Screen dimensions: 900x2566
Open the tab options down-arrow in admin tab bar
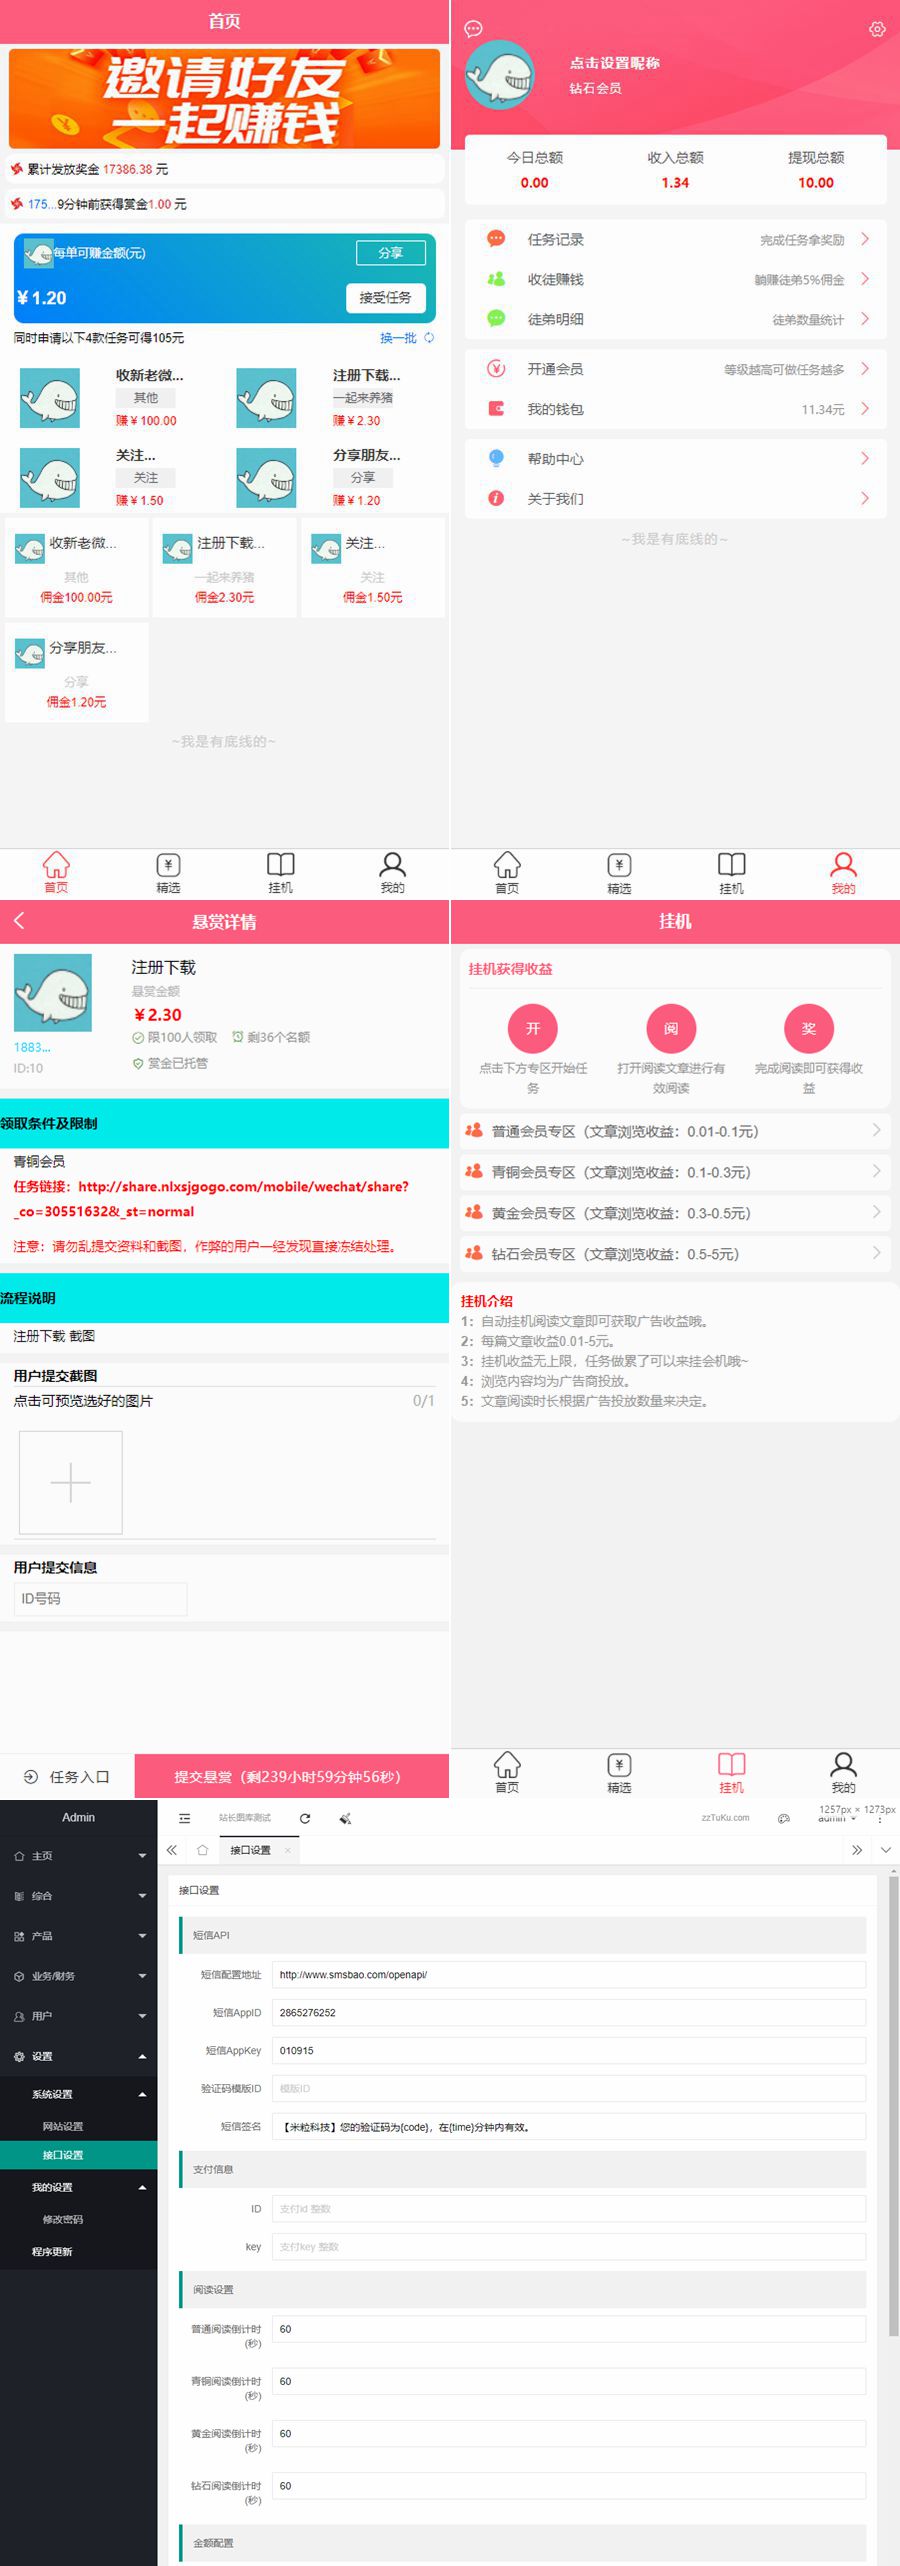click(885, 1850)
